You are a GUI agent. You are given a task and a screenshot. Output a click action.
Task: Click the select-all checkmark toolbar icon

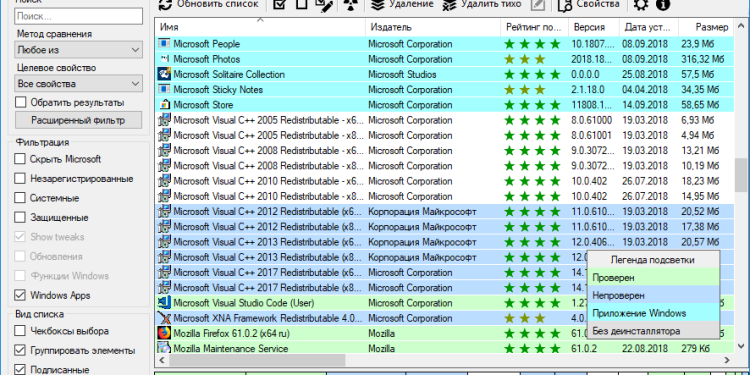pos(280,4)
